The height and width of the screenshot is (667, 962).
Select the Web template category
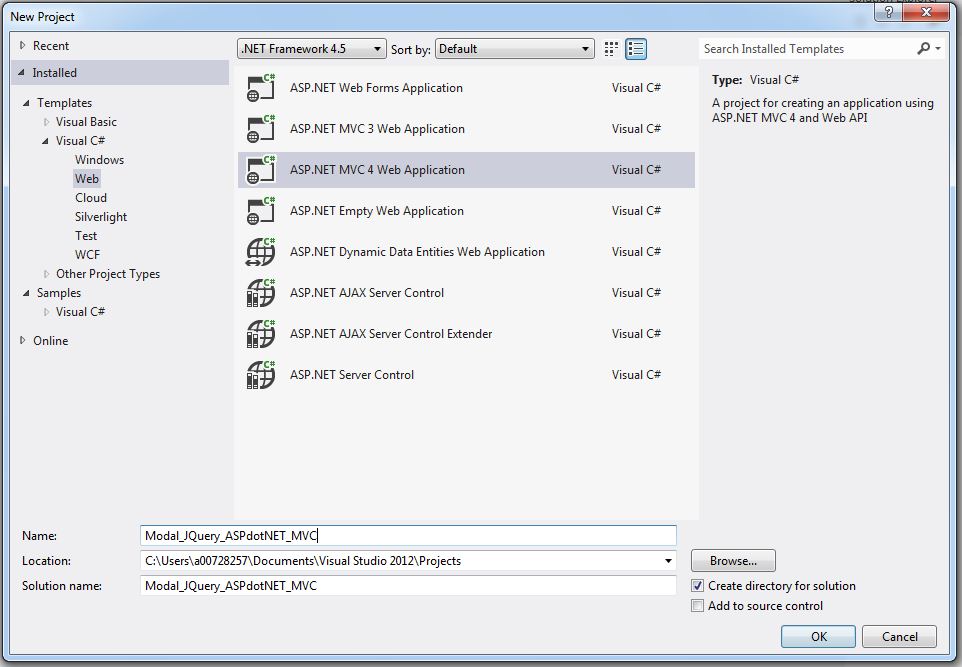(87, 179)
